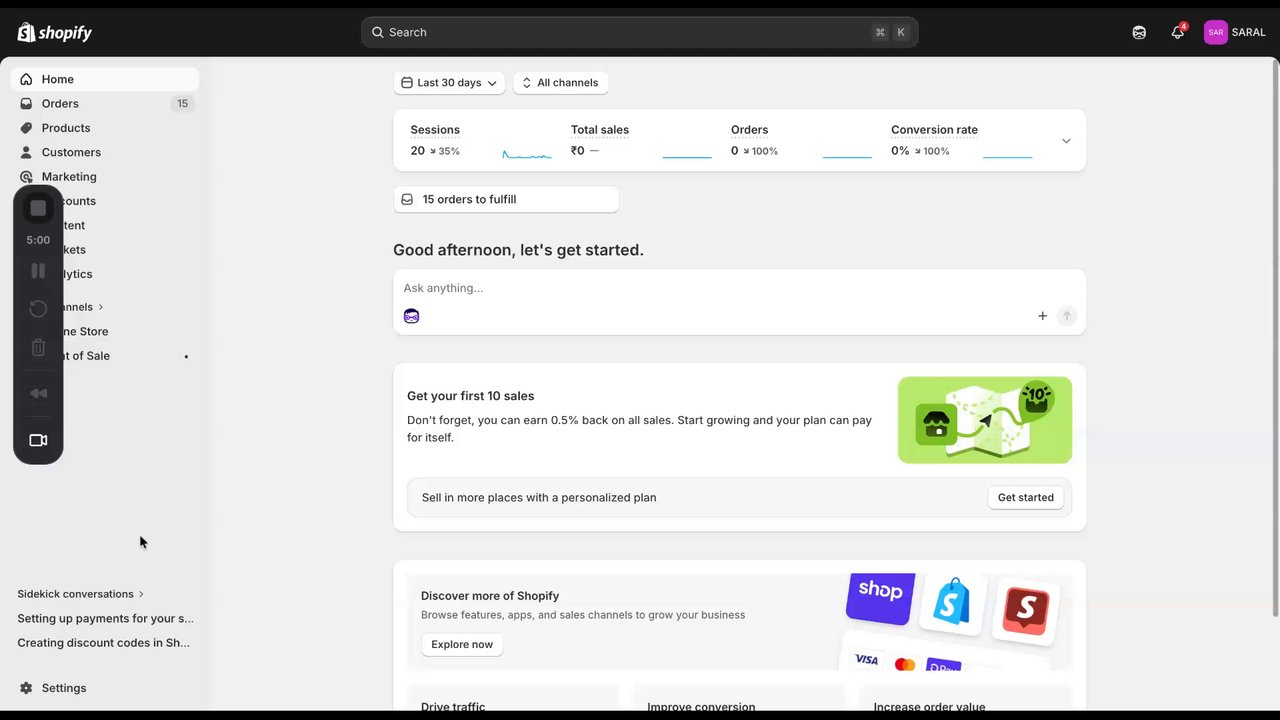
Task: Expand the metrics panel chevron
Action: coord(1066,141)
